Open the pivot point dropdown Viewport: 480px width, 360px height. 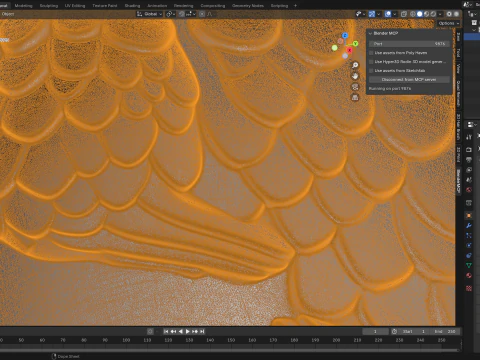point(171,14)
